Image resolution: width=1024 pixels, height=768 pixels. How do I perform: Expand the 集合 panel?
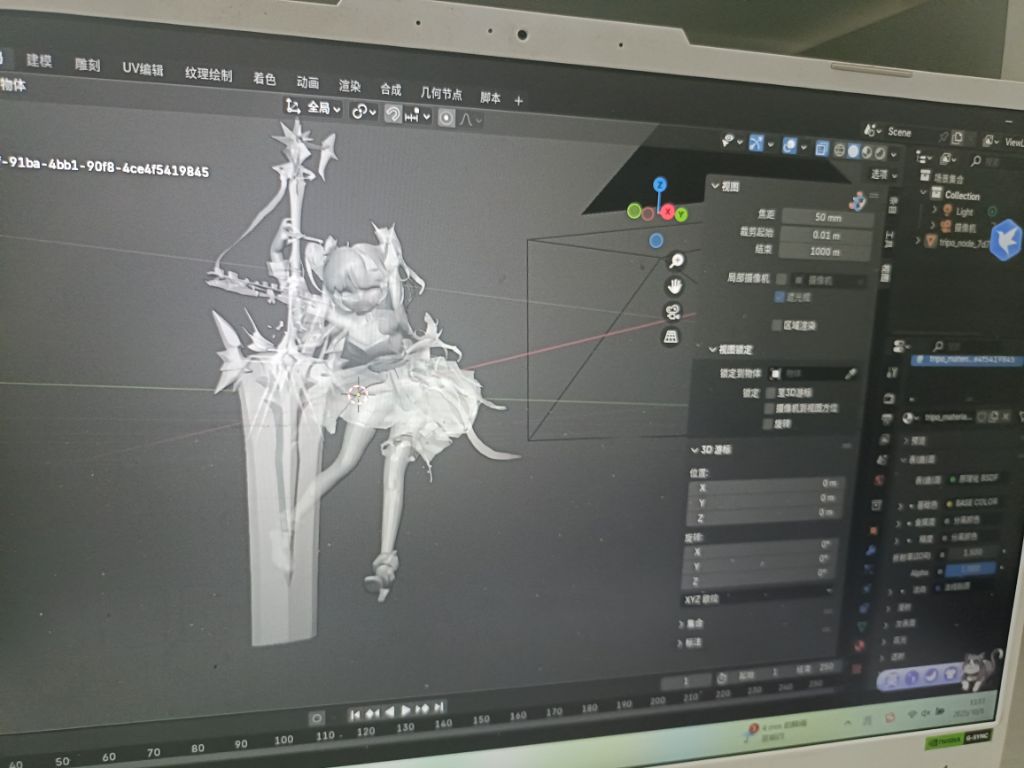(690, 624)
